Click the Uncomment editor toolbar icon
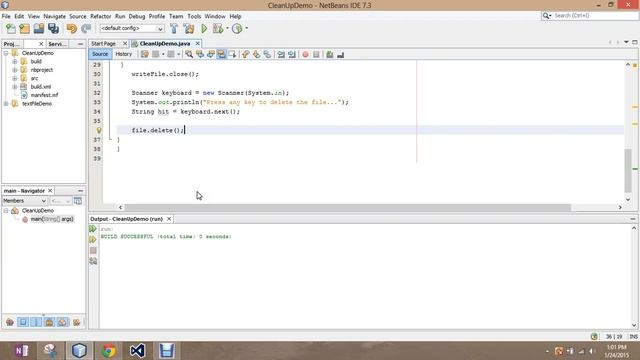 point(340,54)
